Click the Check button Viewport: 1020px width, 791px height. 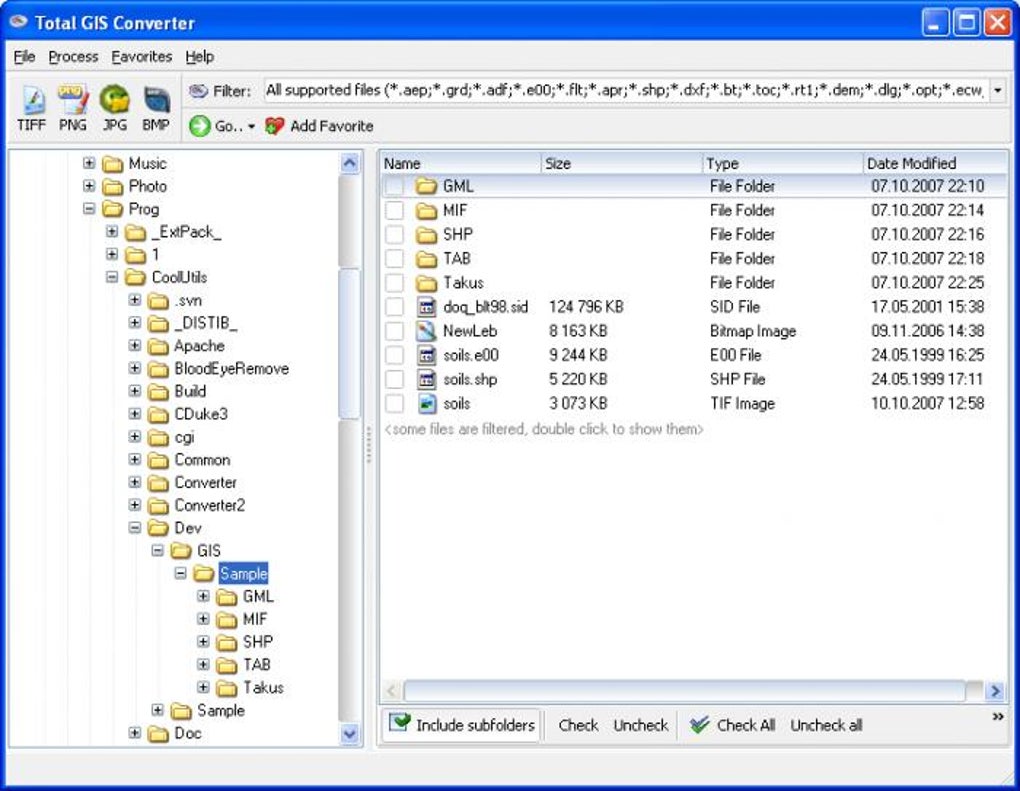[578, 725]
